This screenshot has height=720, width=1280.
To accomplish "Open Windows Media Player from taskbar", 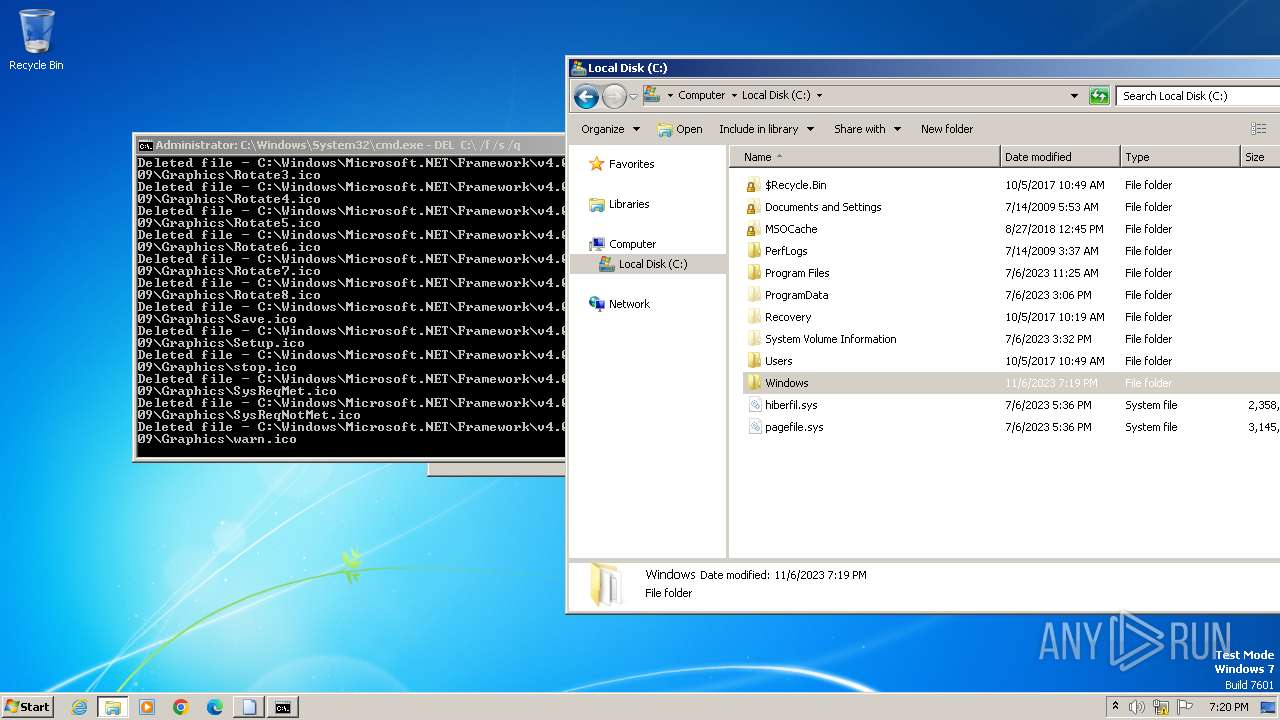I will [x=147, y=707].
